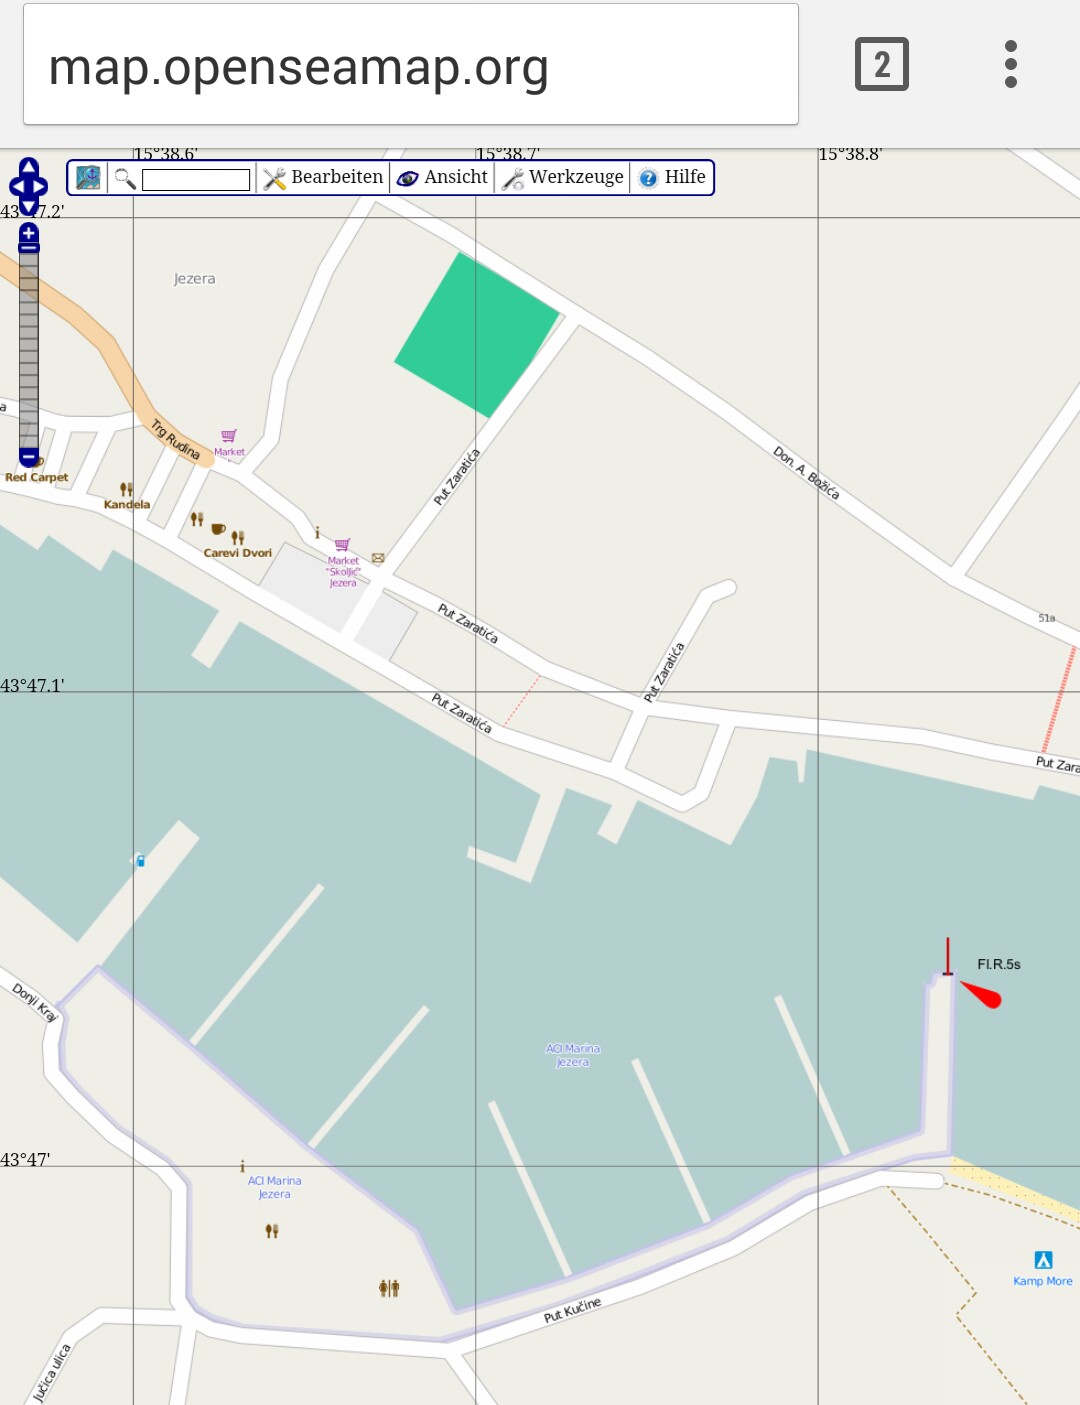
Task: Click the magnifier search icon
Action: pyautogui.click(x=124, y=178)
